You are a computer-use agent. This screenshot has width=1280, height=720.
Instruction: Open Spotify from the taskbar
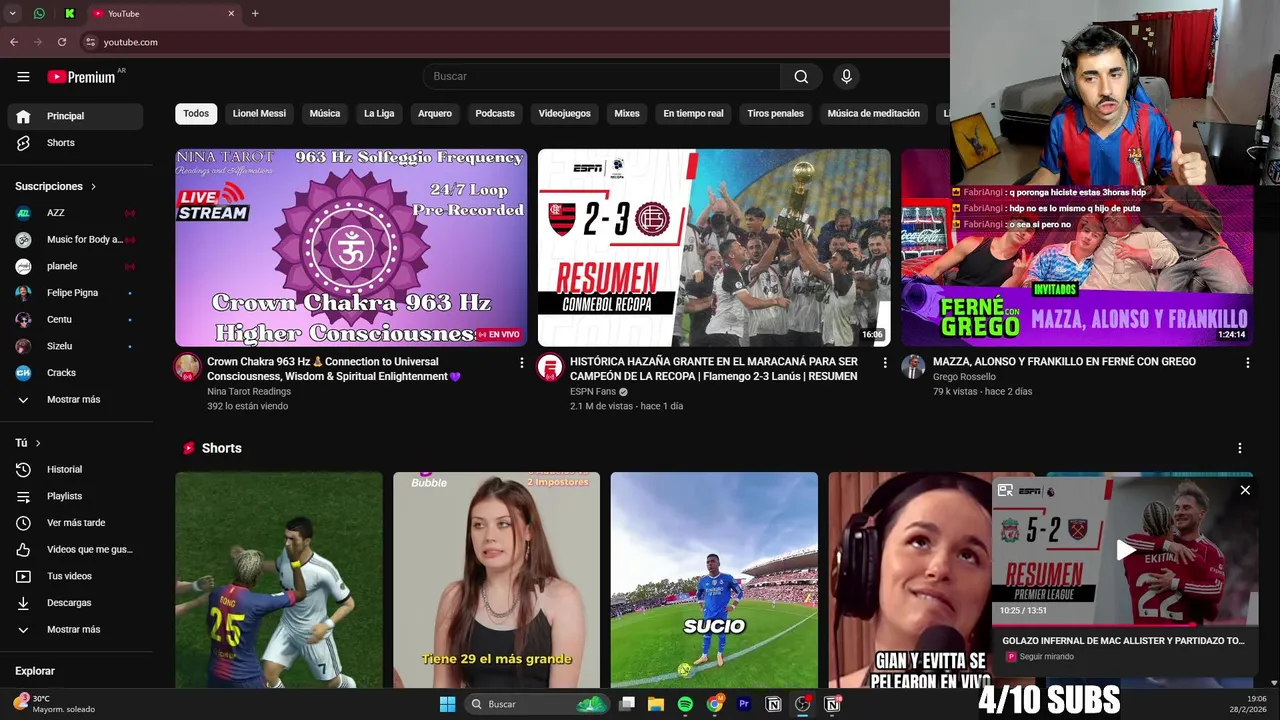point(685,704)
